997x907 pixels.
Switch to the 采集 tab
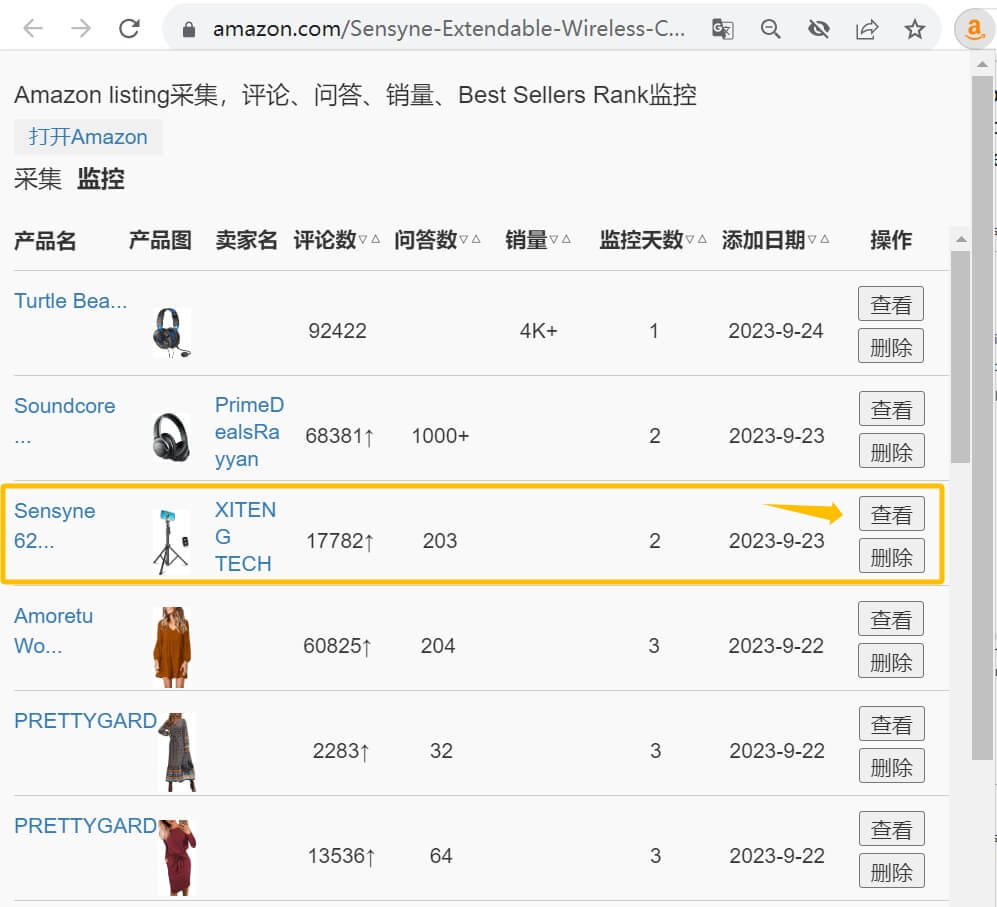[x=38, y=179]
